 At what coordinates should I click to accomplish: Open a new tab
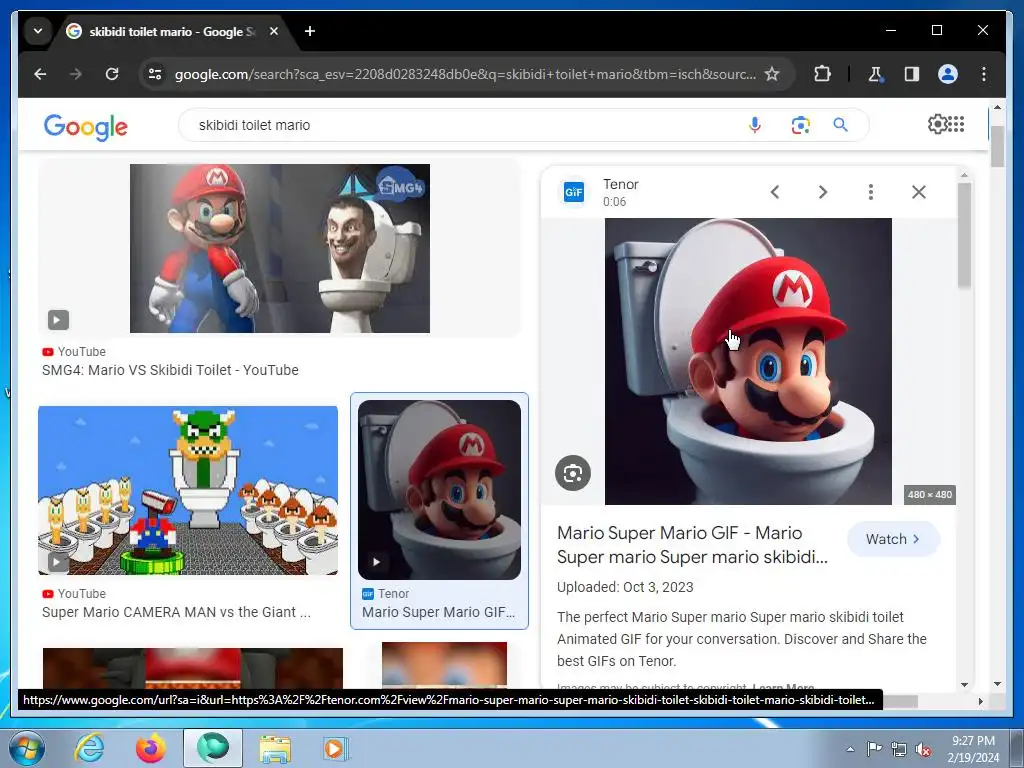click(x=310, y=31)
